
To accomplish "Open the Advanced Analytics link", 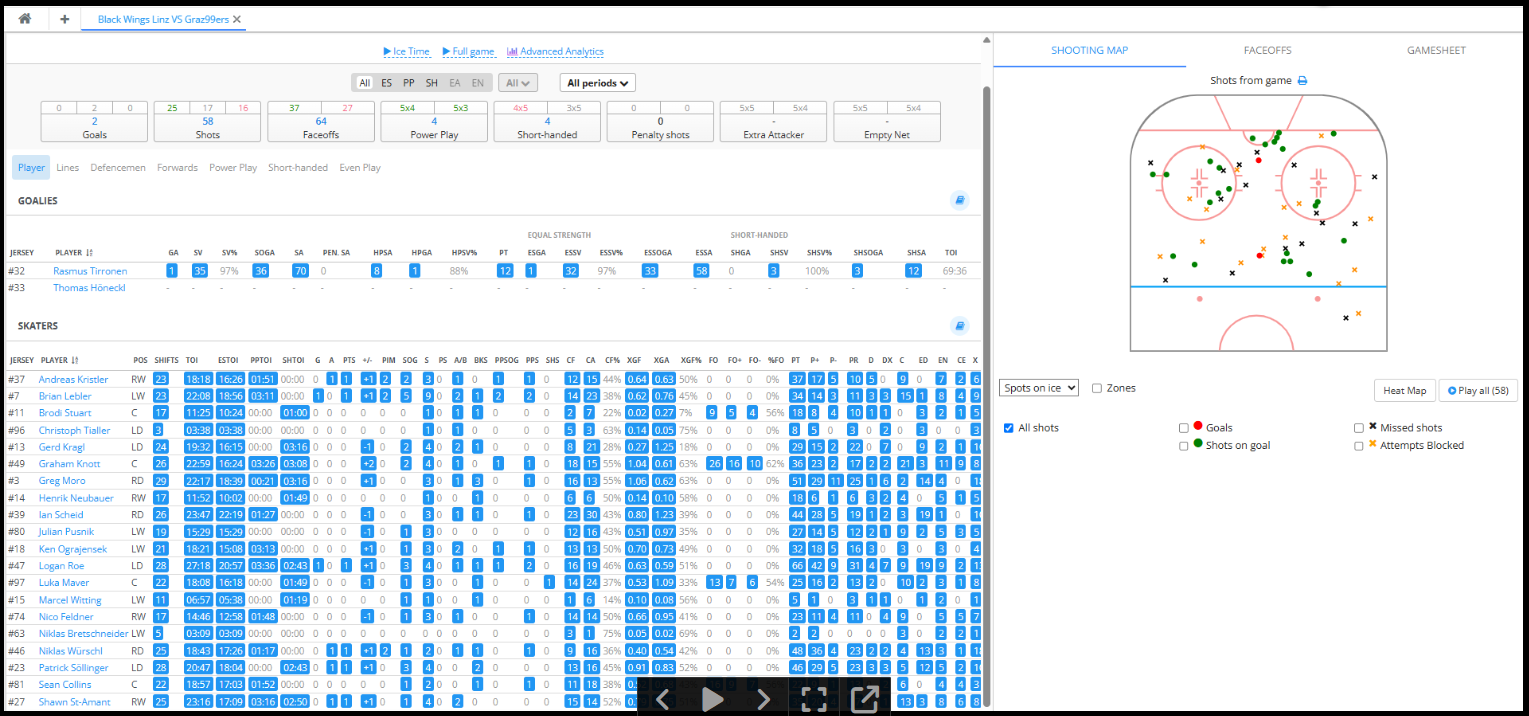I will (555, 52).
